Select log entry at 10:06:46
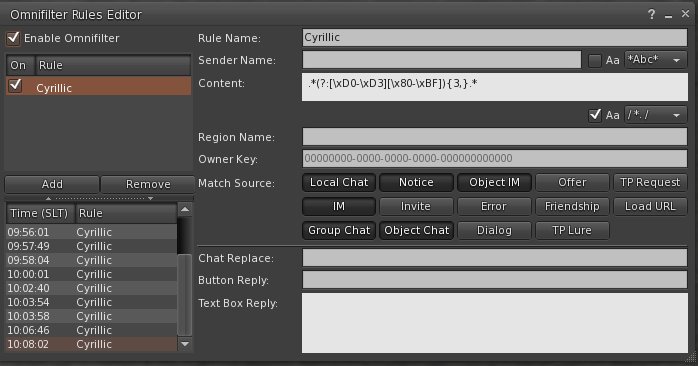The width and height of the screenshot is (698, 366). (91, 330)
